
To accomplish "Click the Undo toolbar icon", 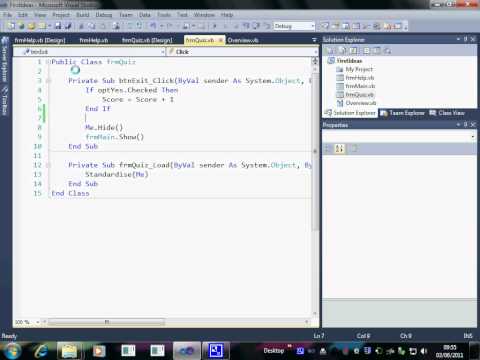I will point(153,26).
